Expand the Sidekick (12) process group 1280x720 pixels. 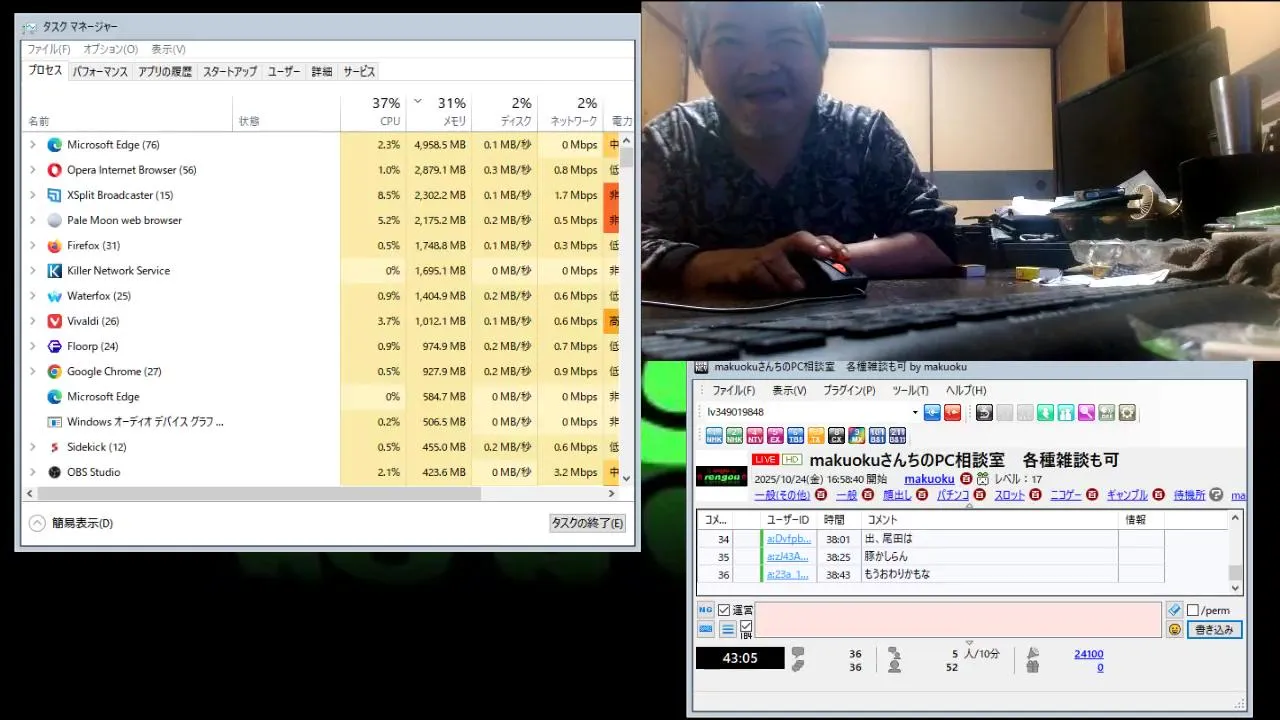(33, 447)
